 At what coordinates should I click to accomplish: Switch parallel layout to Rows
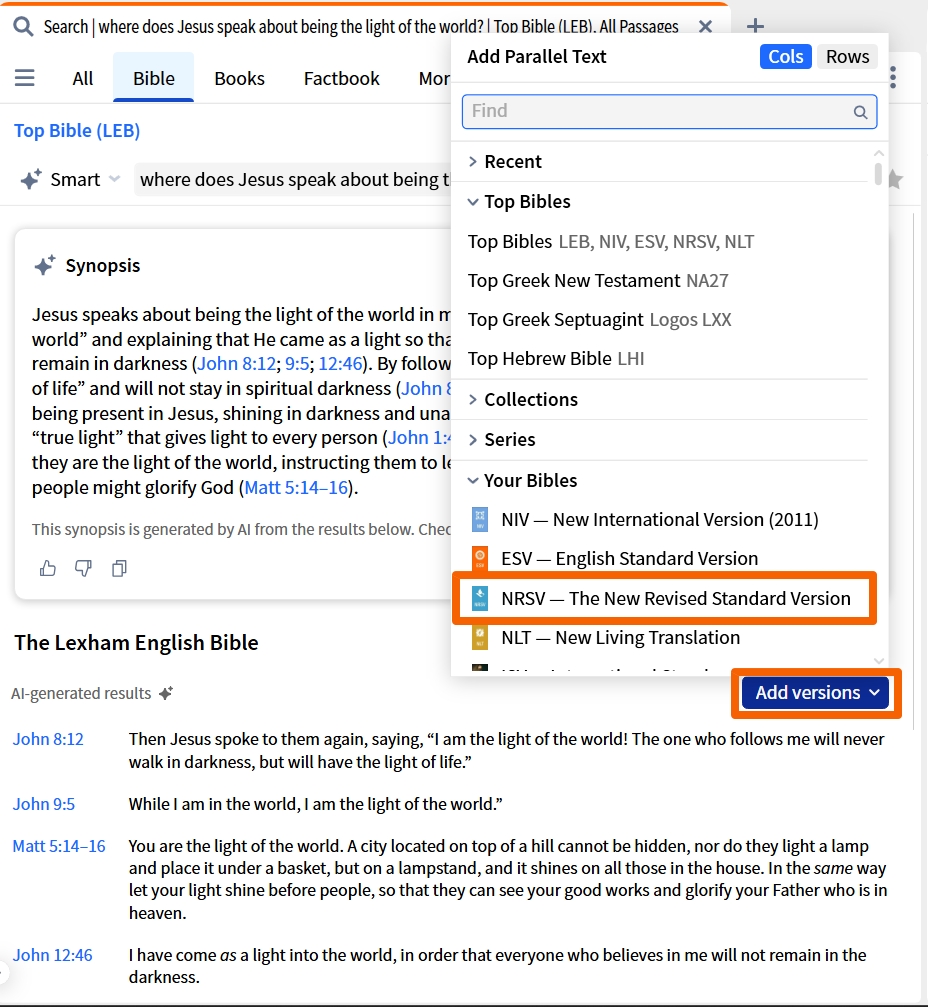[x=847, y=57]
